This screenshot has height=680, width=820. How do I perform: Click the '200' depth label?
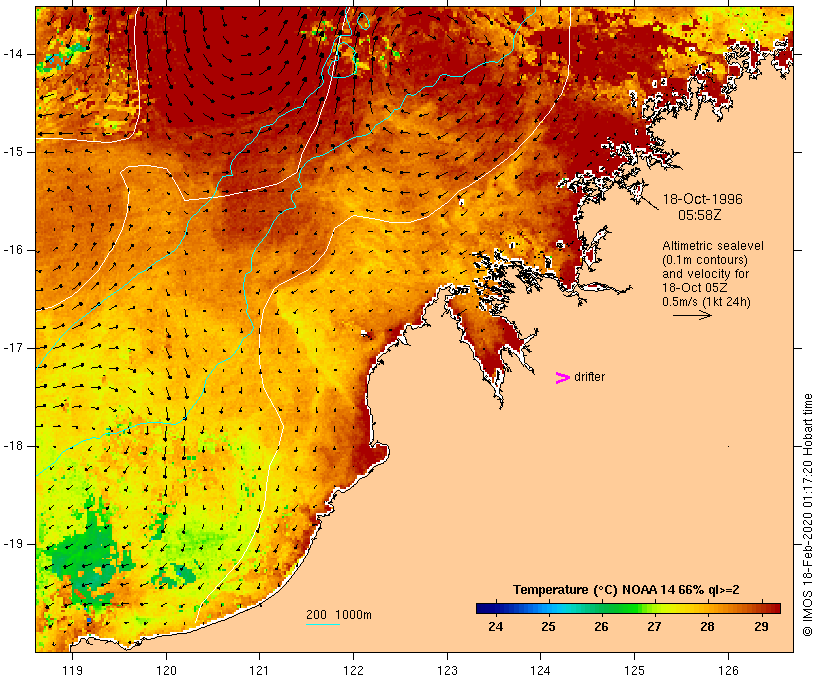click(x=316, y=615)
